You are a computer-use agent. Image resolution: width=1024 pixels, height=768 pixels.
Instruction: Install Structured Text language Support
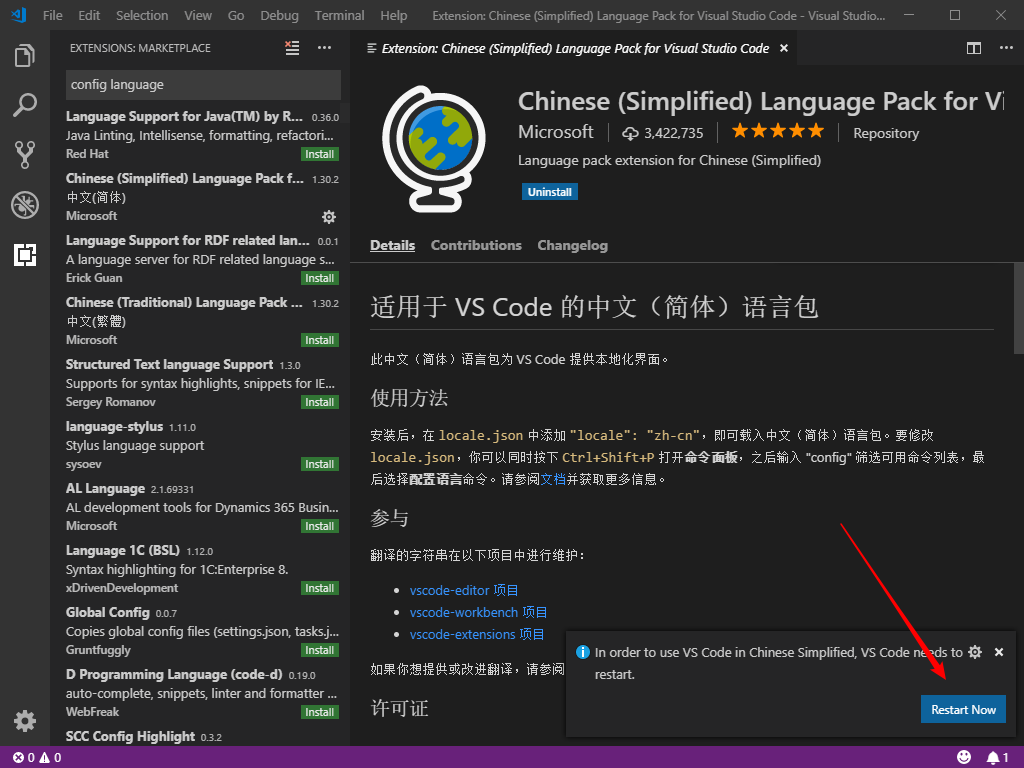point(319,402)
